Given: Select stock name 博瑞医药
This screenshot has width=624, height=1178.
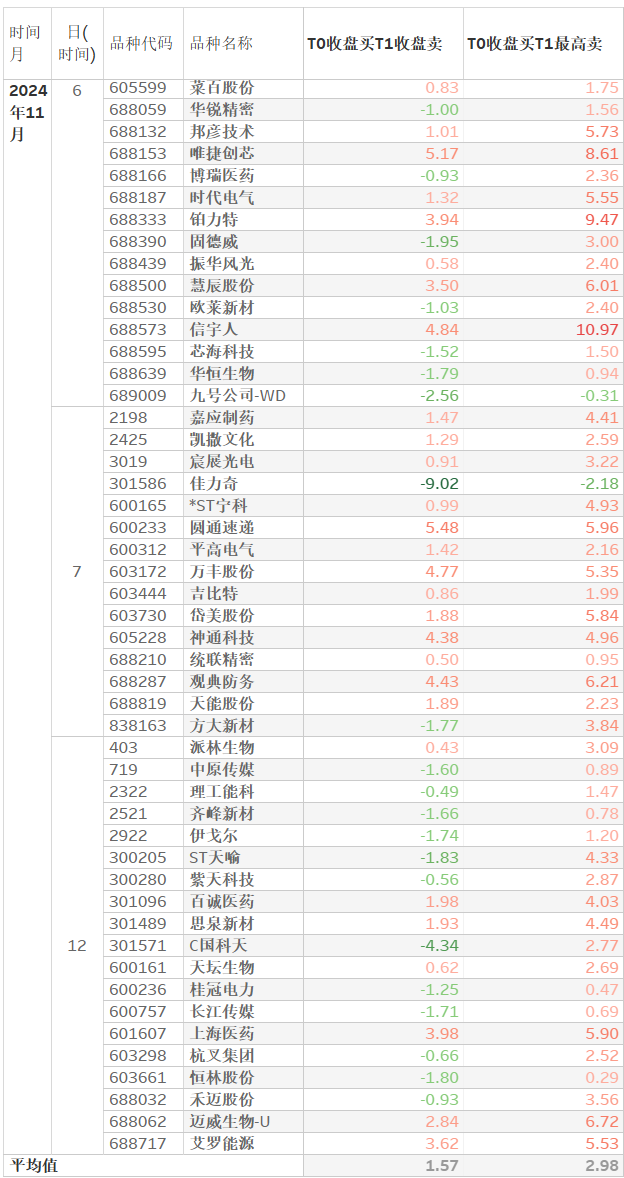Looking at the screenshot, I should point(222,177).
